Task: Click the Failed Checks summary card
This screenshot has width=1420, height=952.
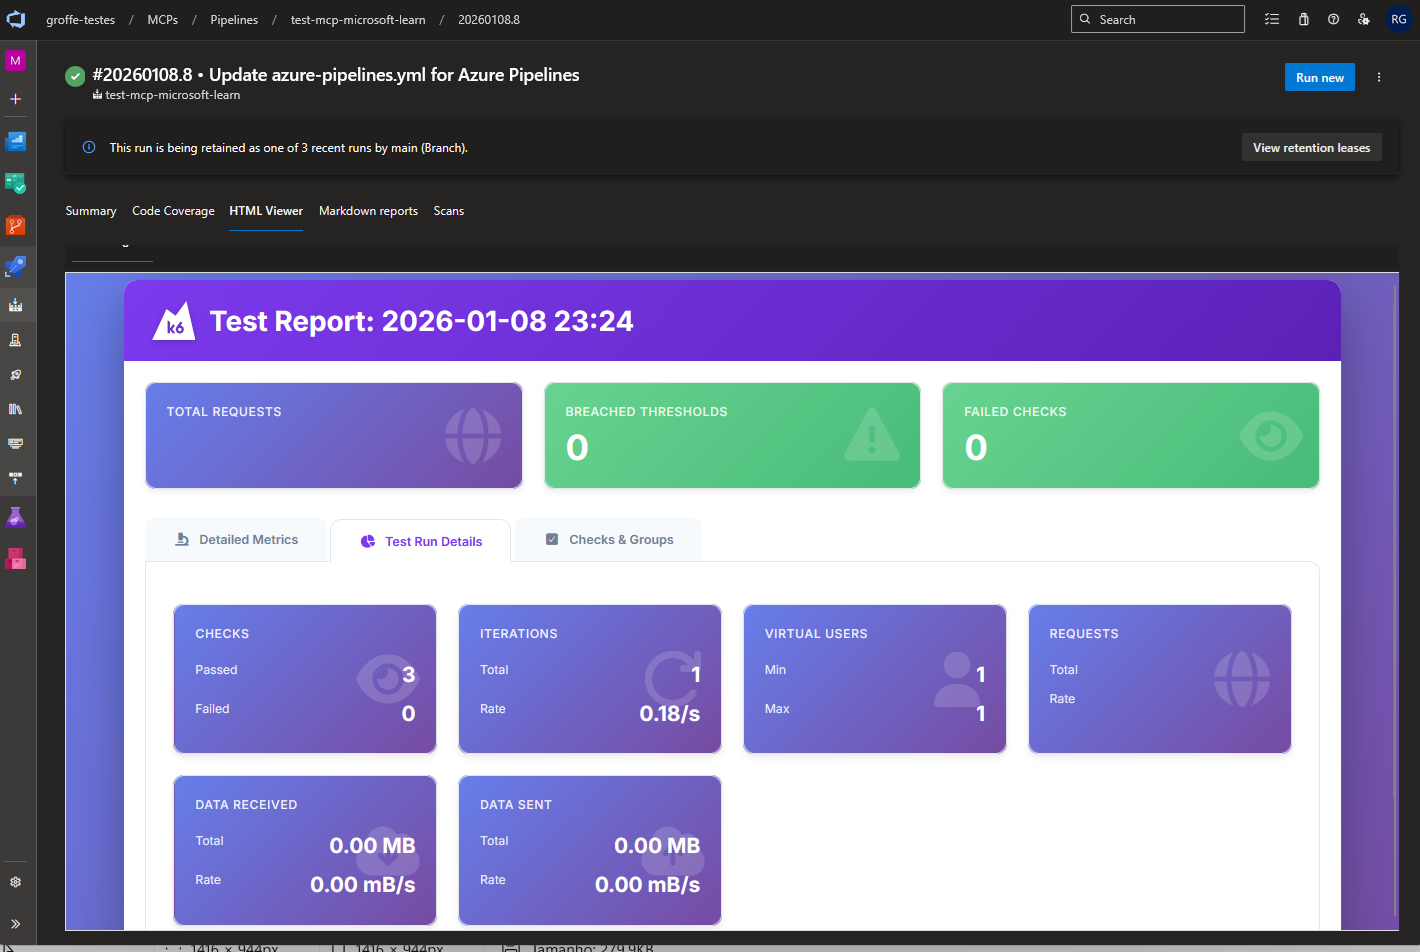Action: (1131, 436)
